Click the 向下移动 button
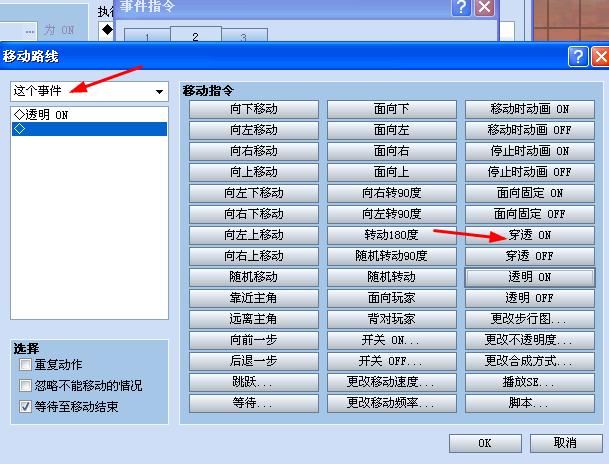 (254, 109)
